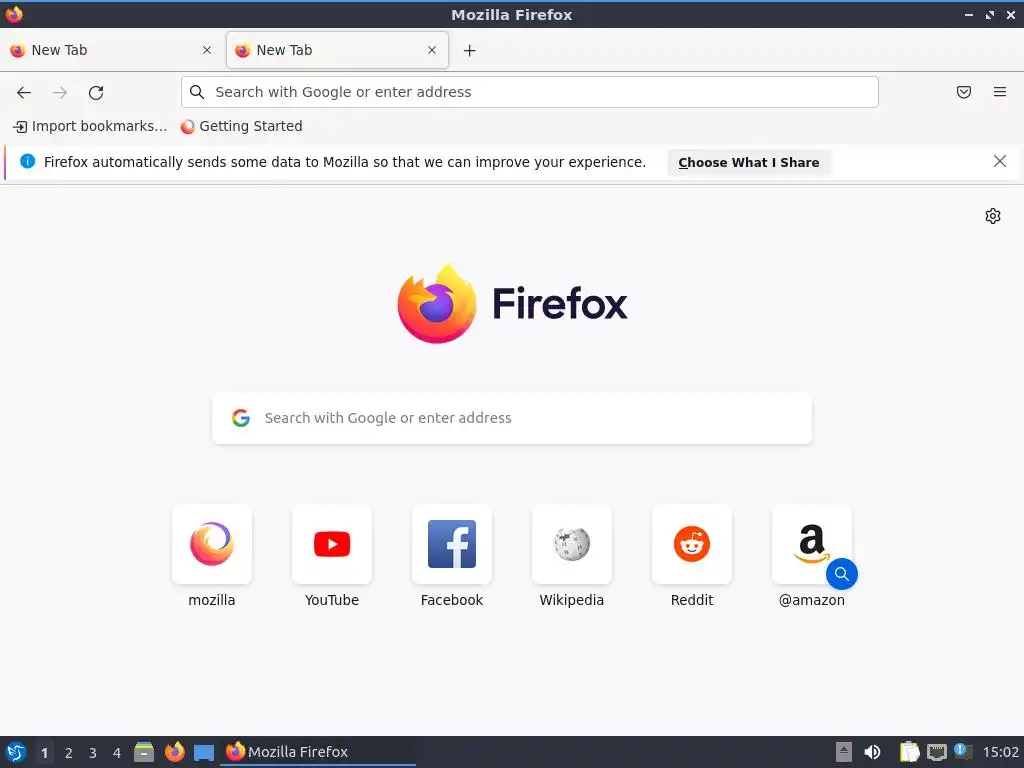The image size is (1024, 768).
Task: Open the volume control tray icon
Action: coord(872,752)
